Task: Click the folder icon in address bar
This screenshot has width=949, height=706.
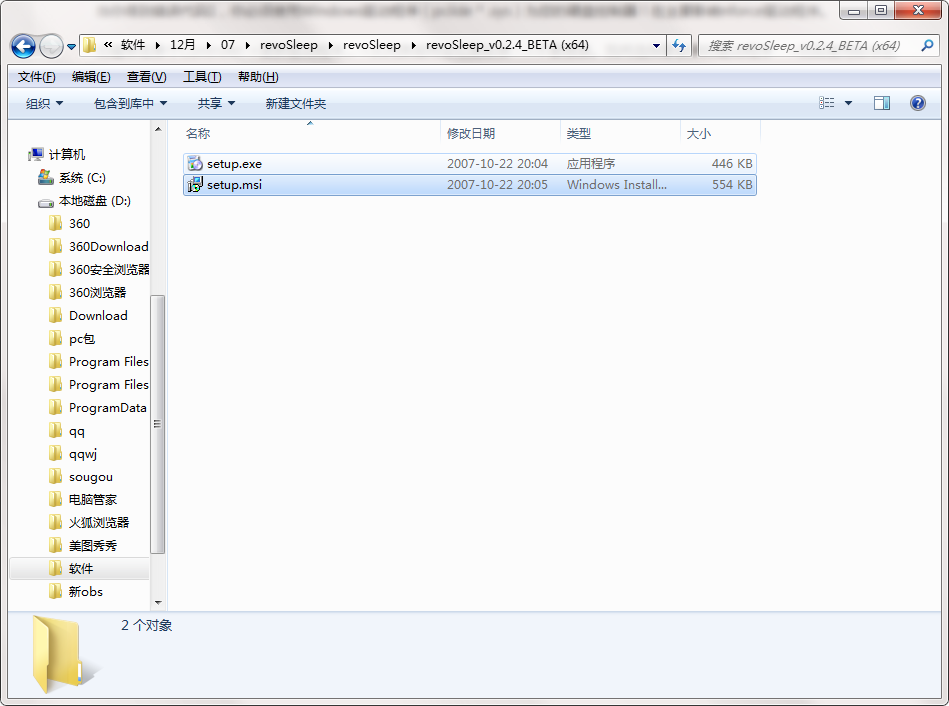Action: [90, 45]
